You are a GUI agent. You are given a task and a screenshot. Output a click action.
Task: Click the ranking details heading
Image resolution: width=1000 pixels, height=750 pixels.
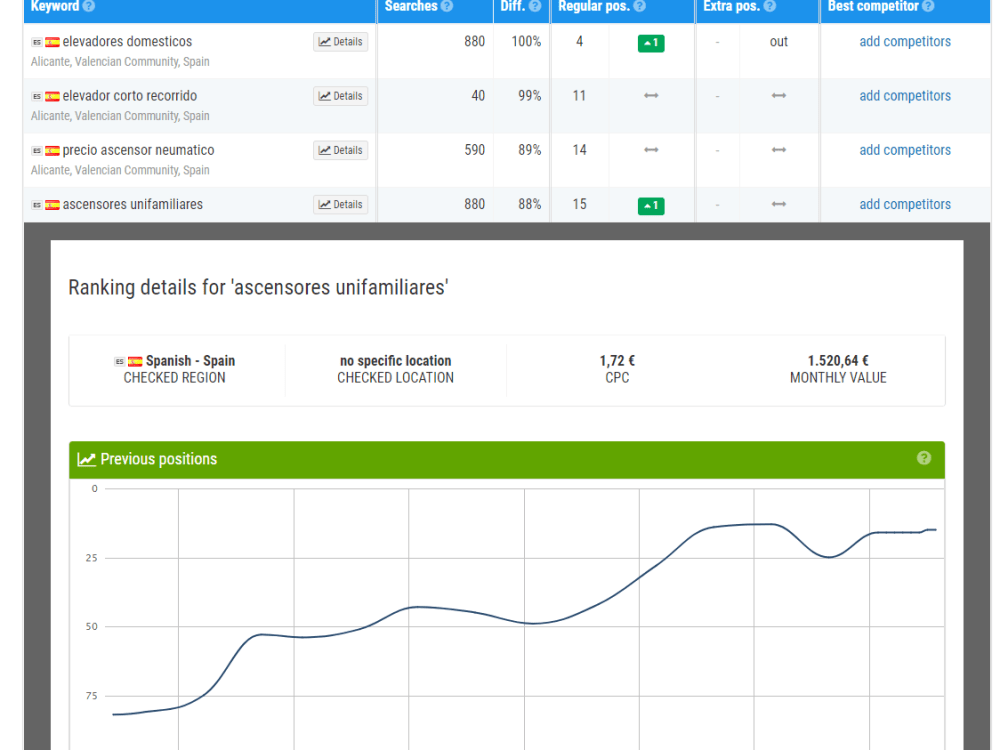(x=258, y=288)
